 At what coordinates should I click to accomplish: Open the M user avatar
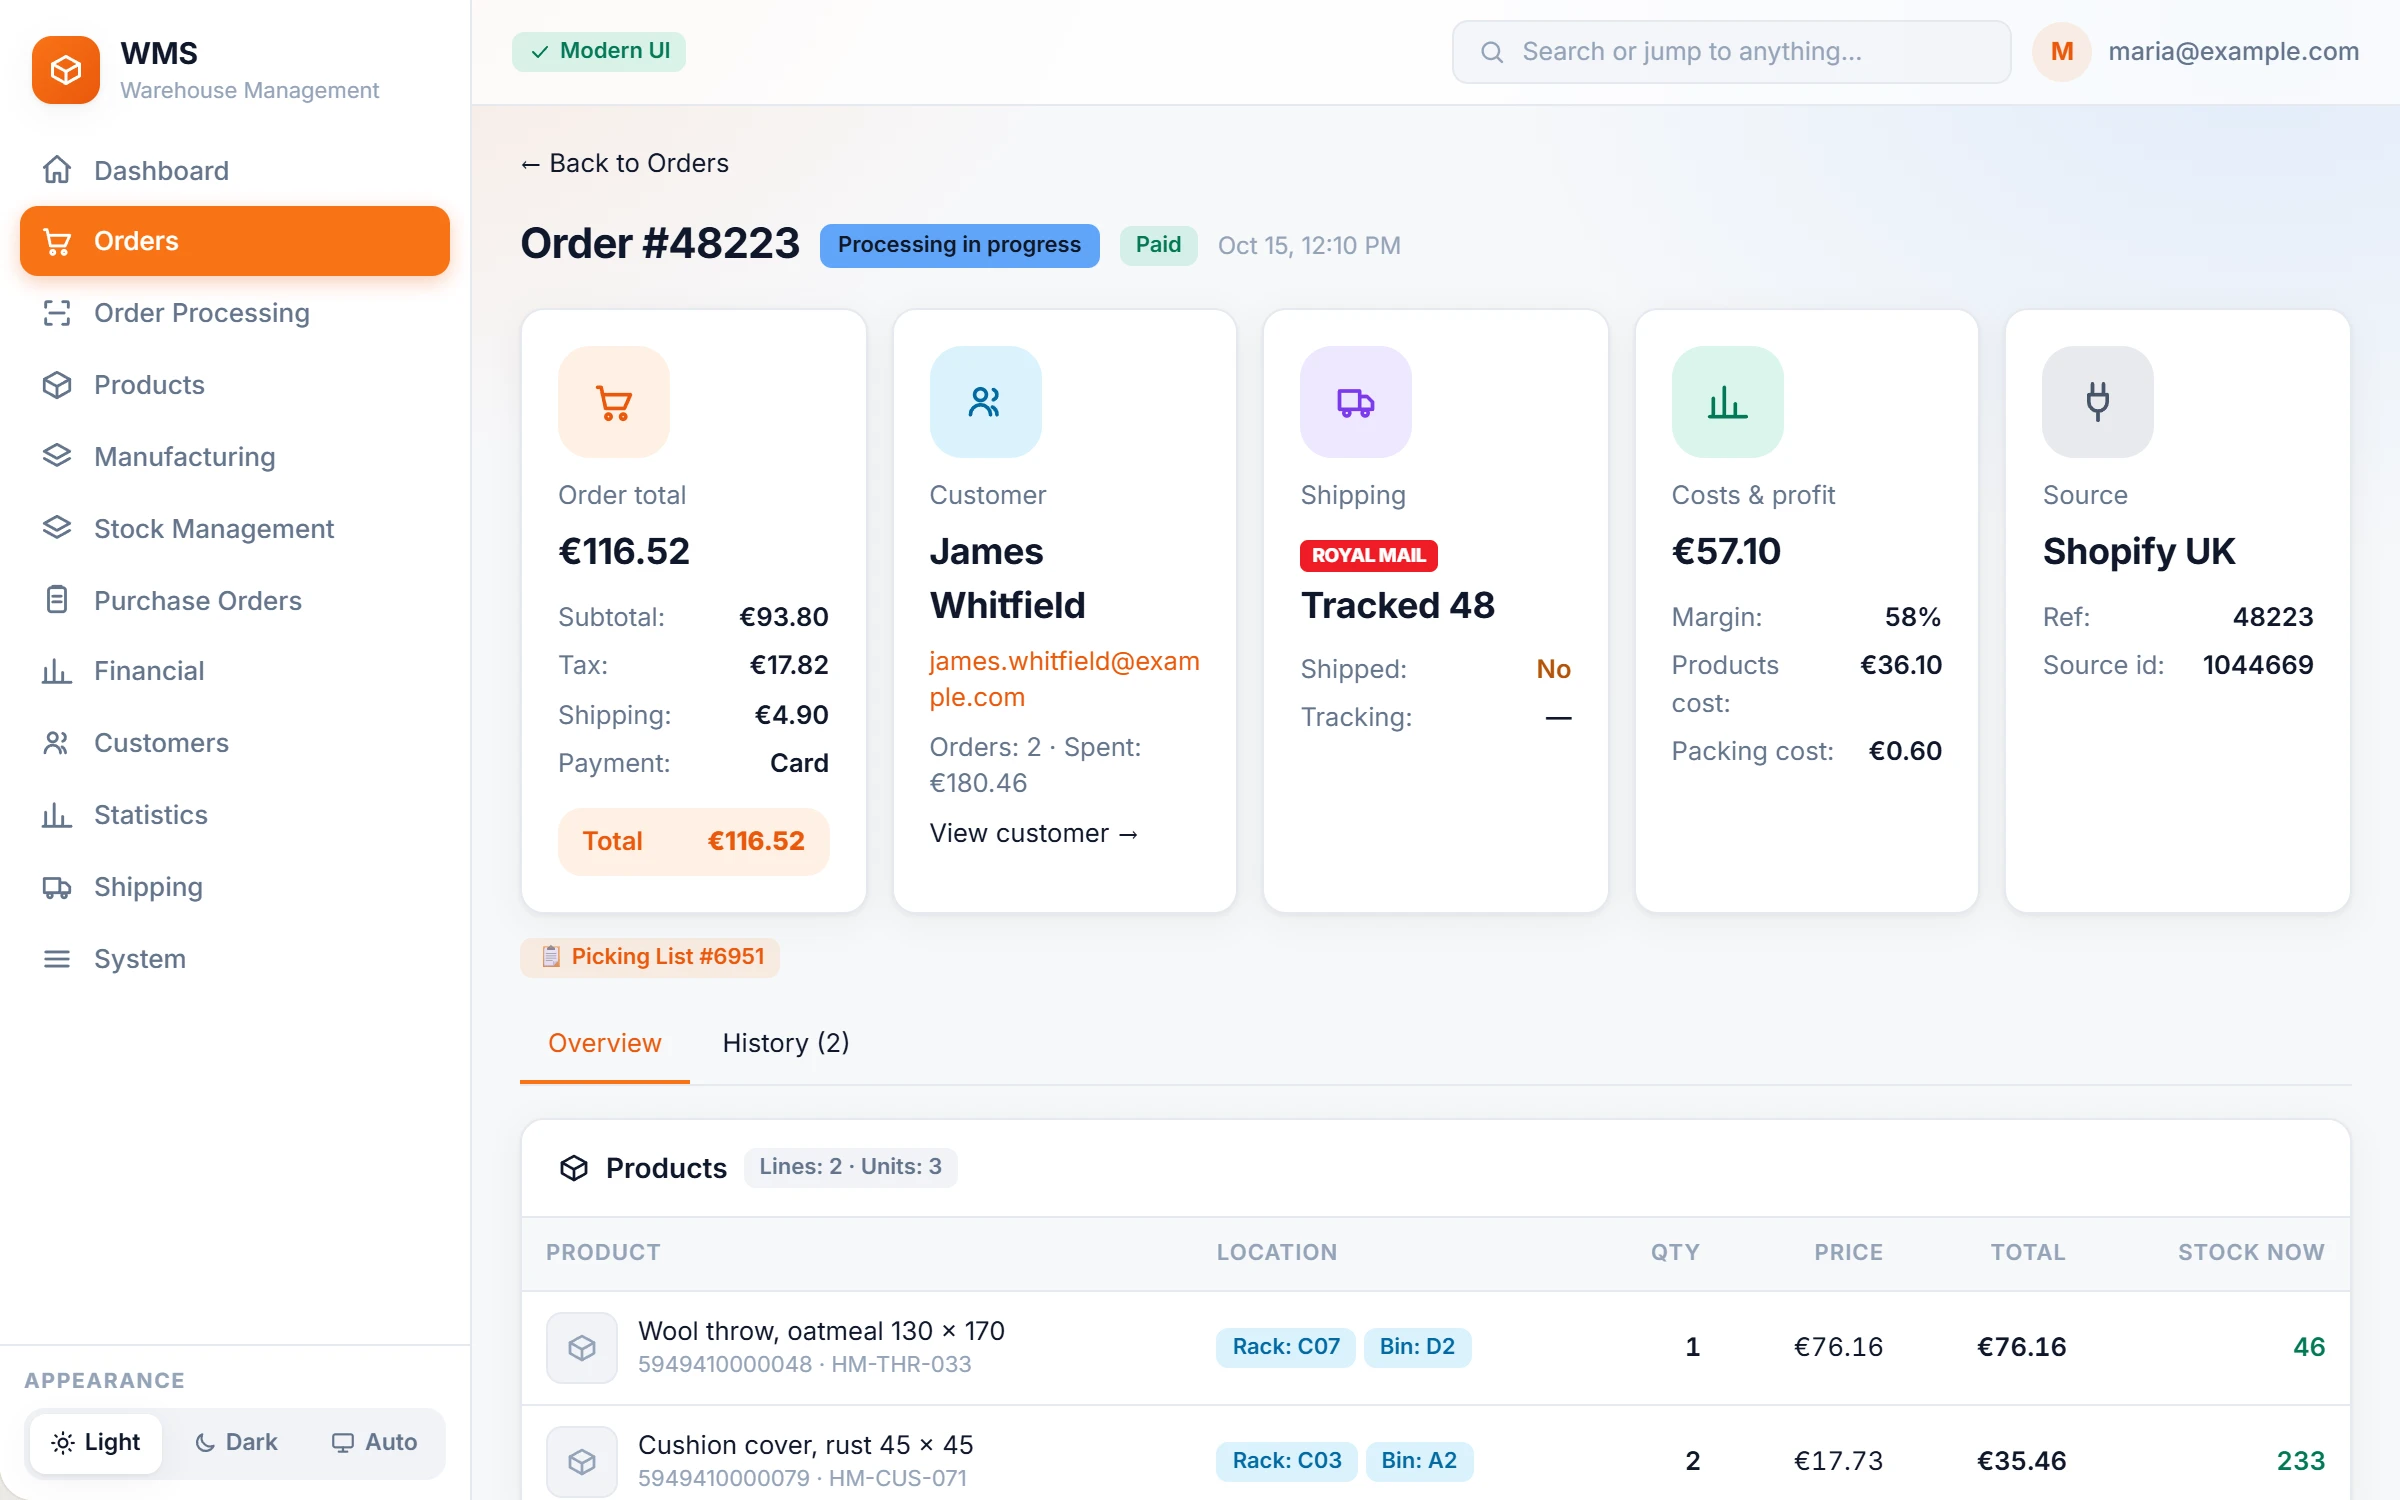2062,52
